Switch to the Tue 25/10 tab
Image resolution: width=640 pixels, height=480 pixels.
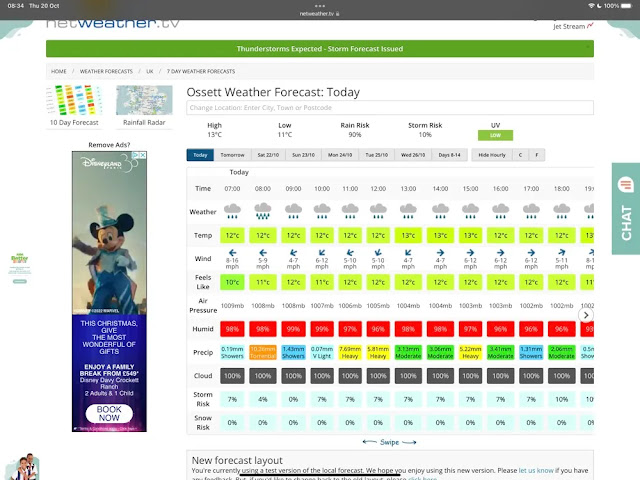(x=376, y=155)
